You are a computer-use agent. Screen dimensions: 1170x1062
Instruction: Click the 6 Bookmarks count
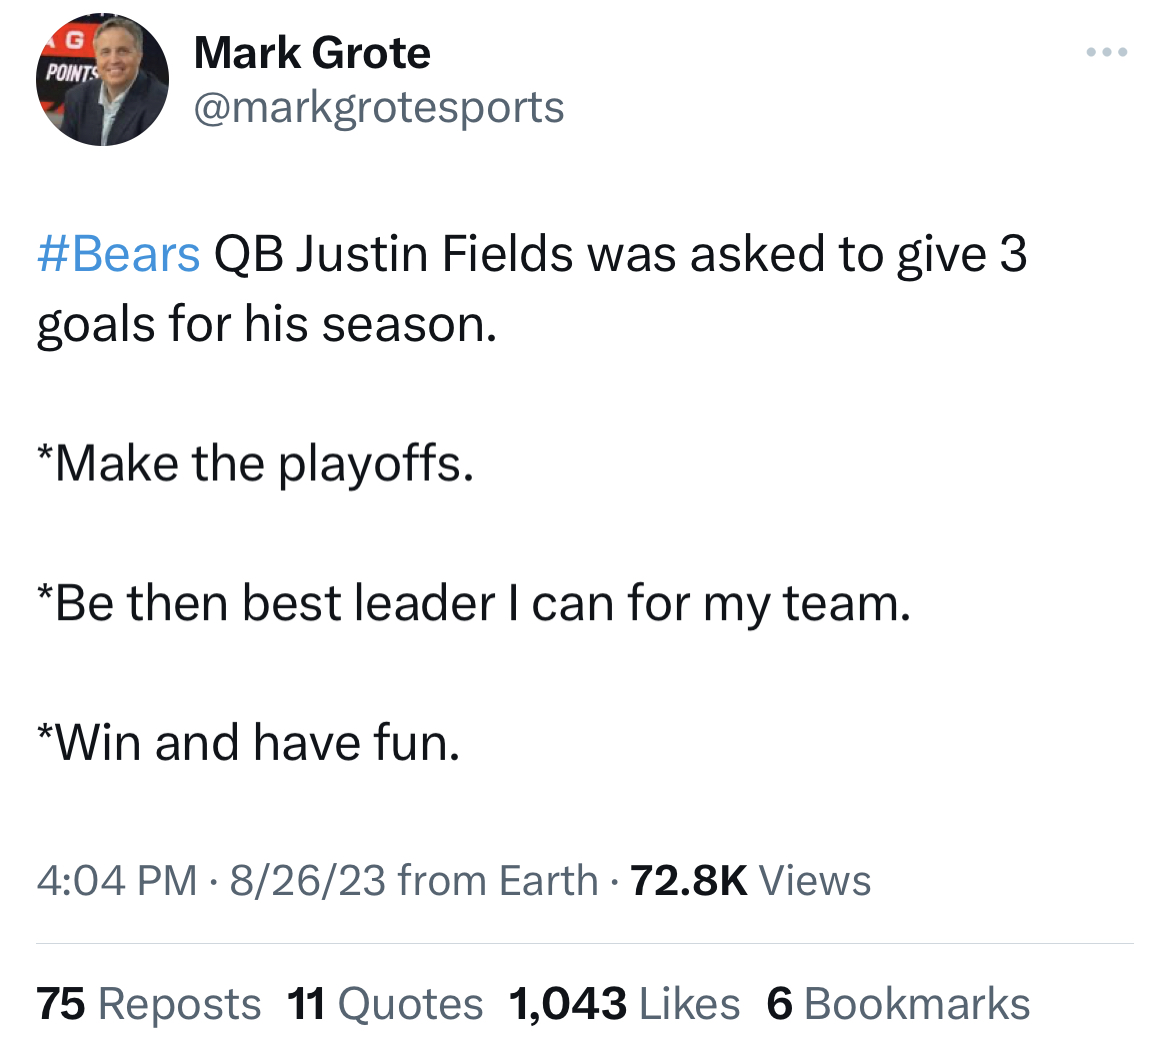[x=897, y=1004]
